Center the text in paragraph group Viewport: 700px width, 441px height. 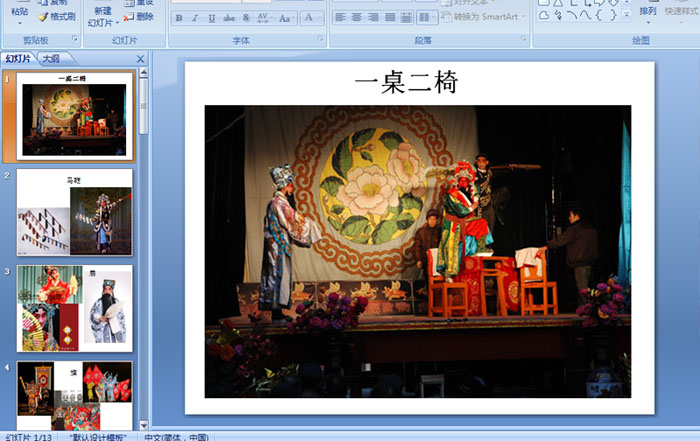point(357,17)
